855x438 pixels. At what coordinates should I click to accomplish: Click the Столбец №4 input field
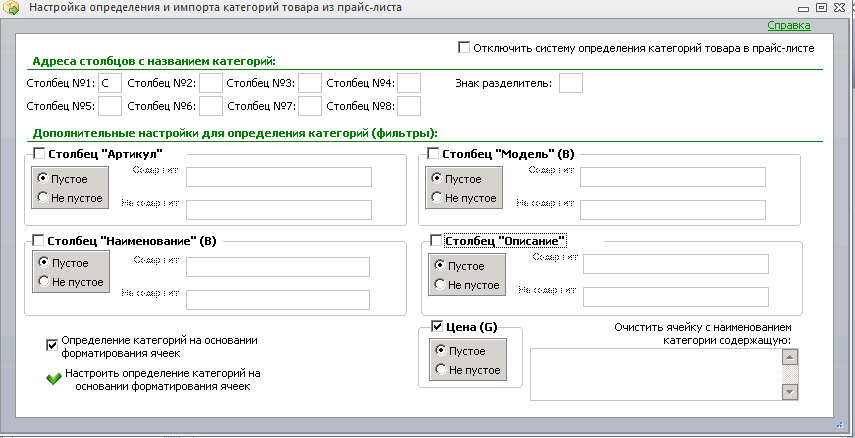point(409,83)
